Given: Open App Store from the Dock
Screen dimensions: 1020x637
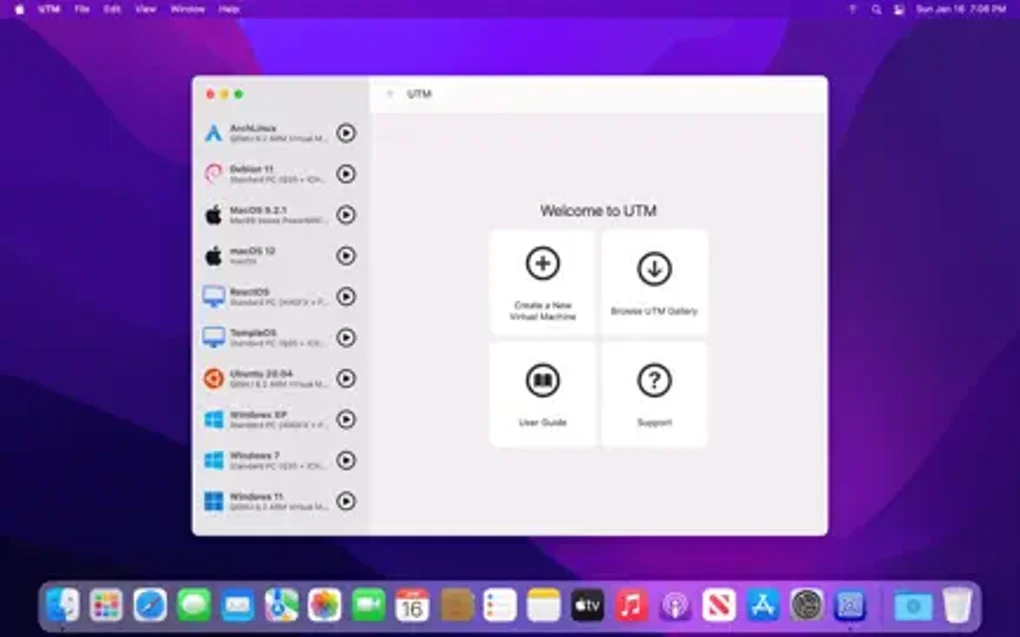Looking at the screenshot, I should click(x=762, y=606).
